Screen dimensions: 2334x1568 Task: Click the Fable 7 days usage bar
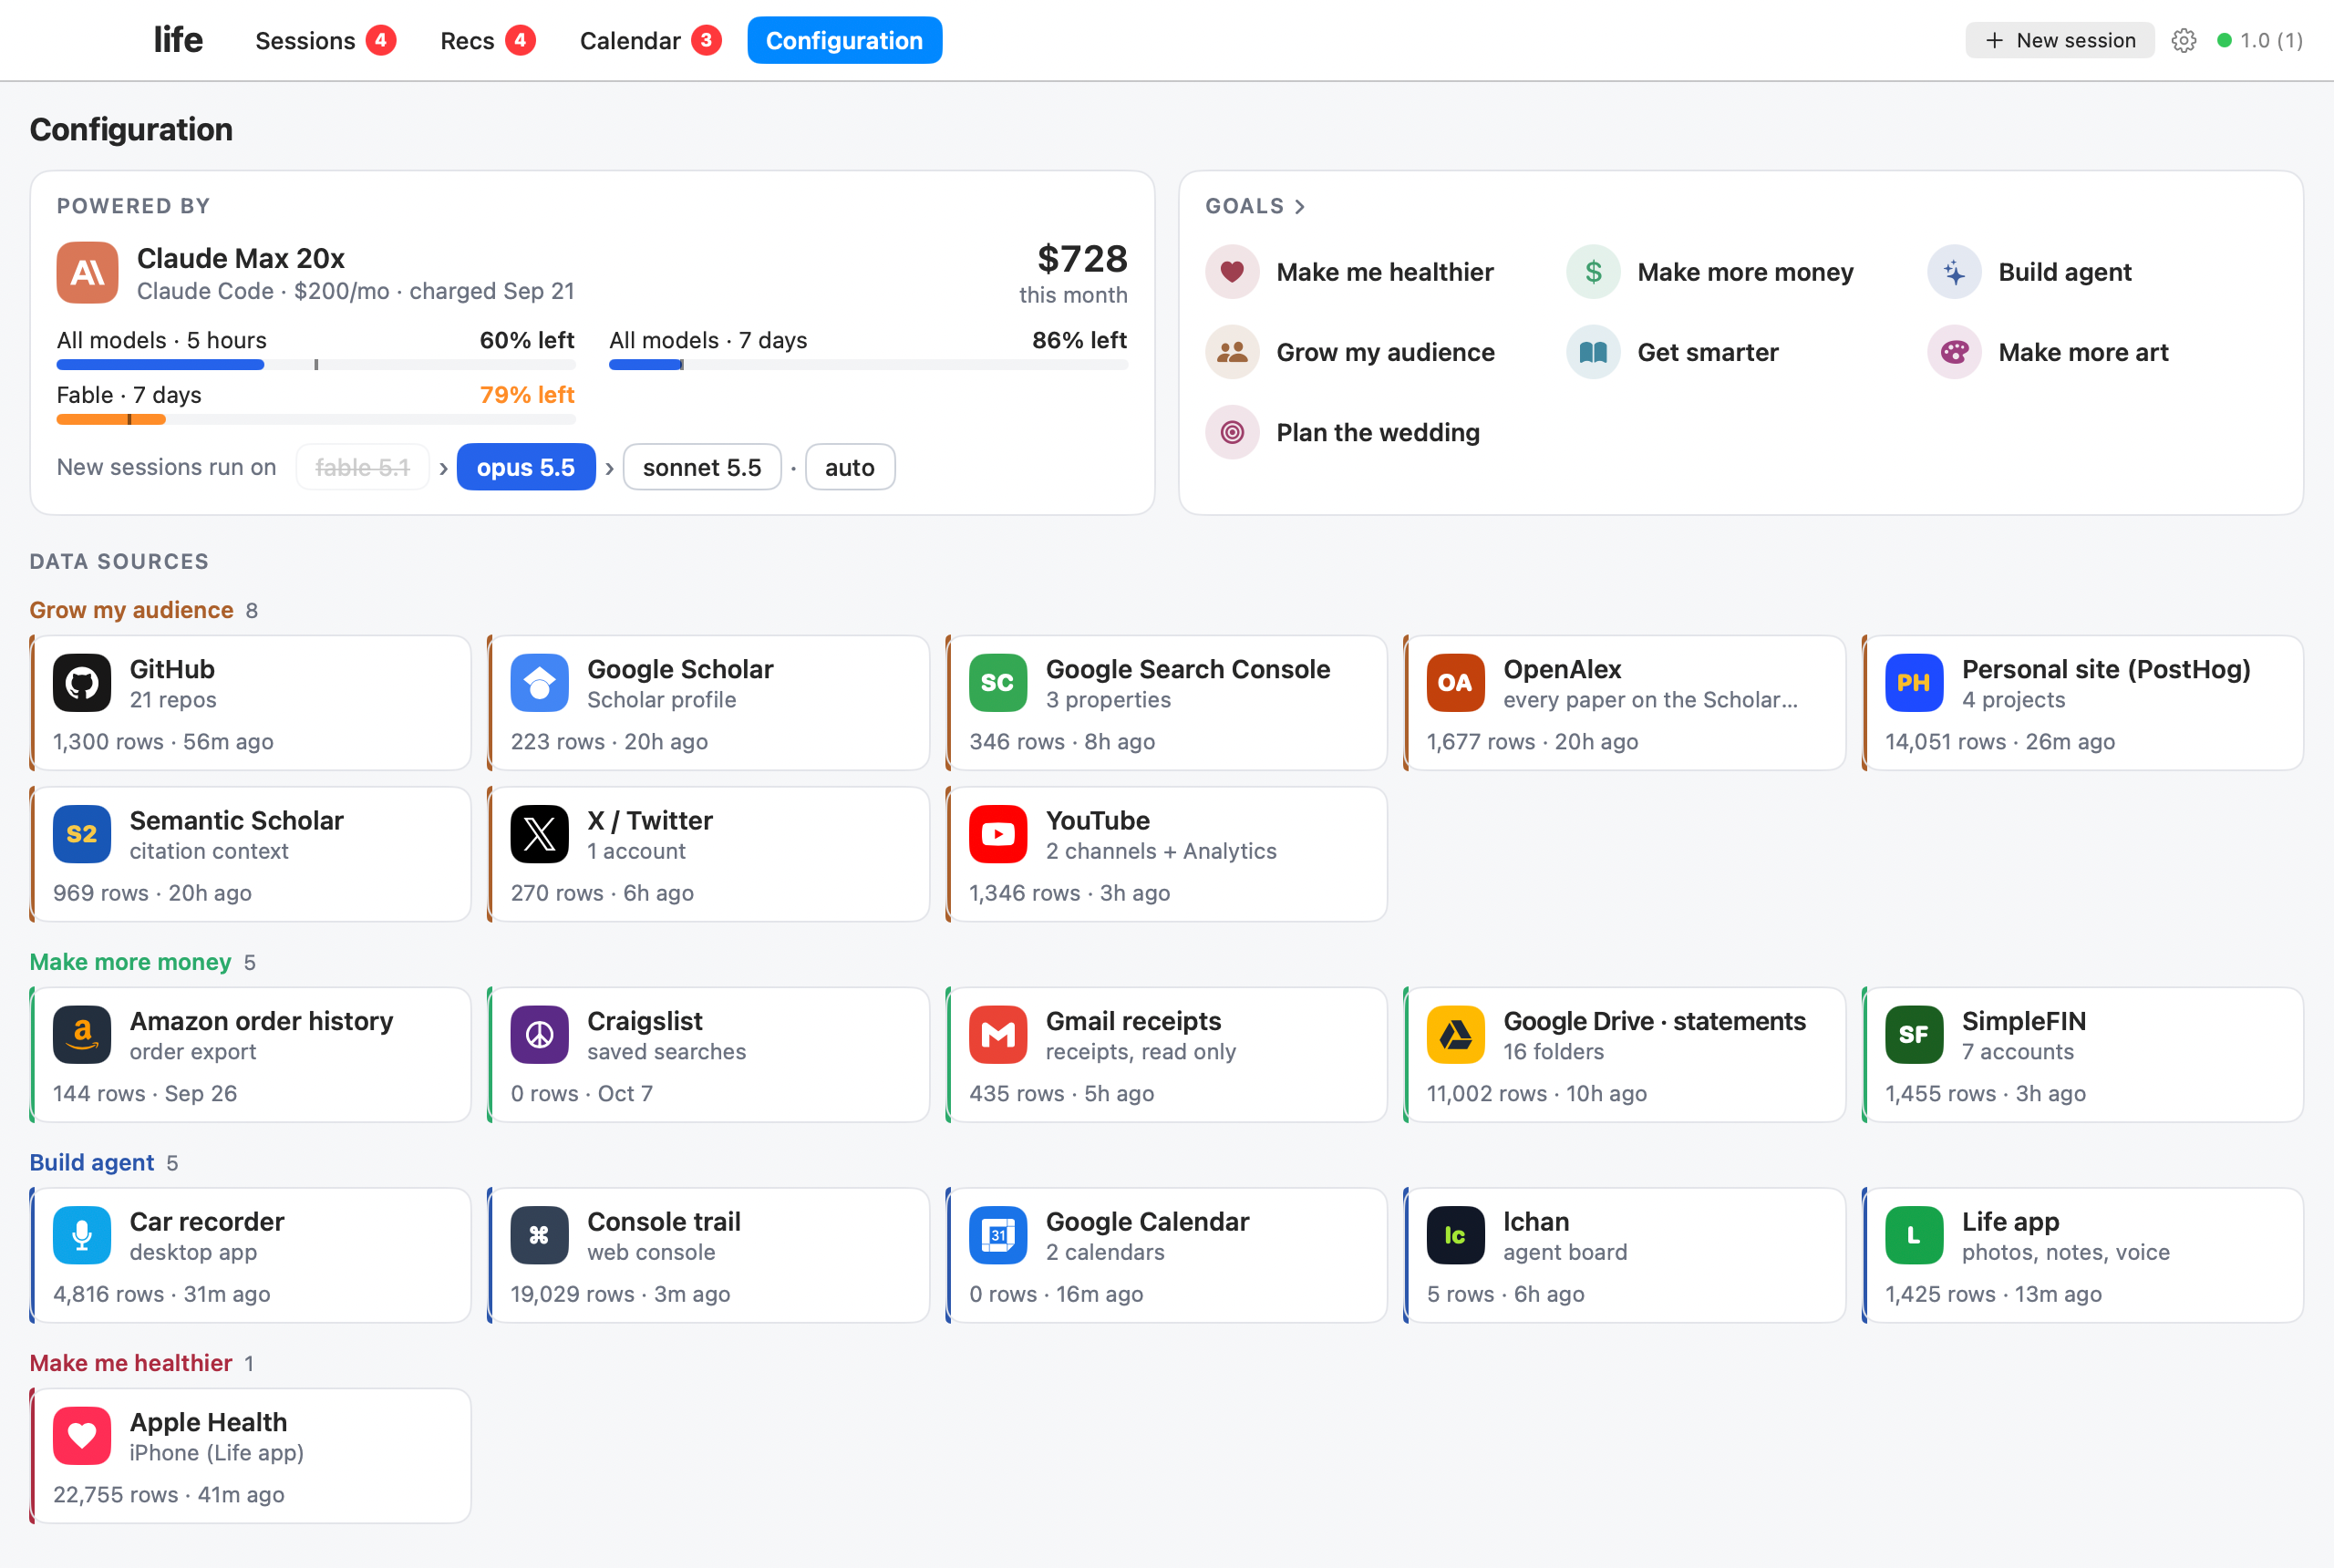pyautogui.click(x=316, y=420)
